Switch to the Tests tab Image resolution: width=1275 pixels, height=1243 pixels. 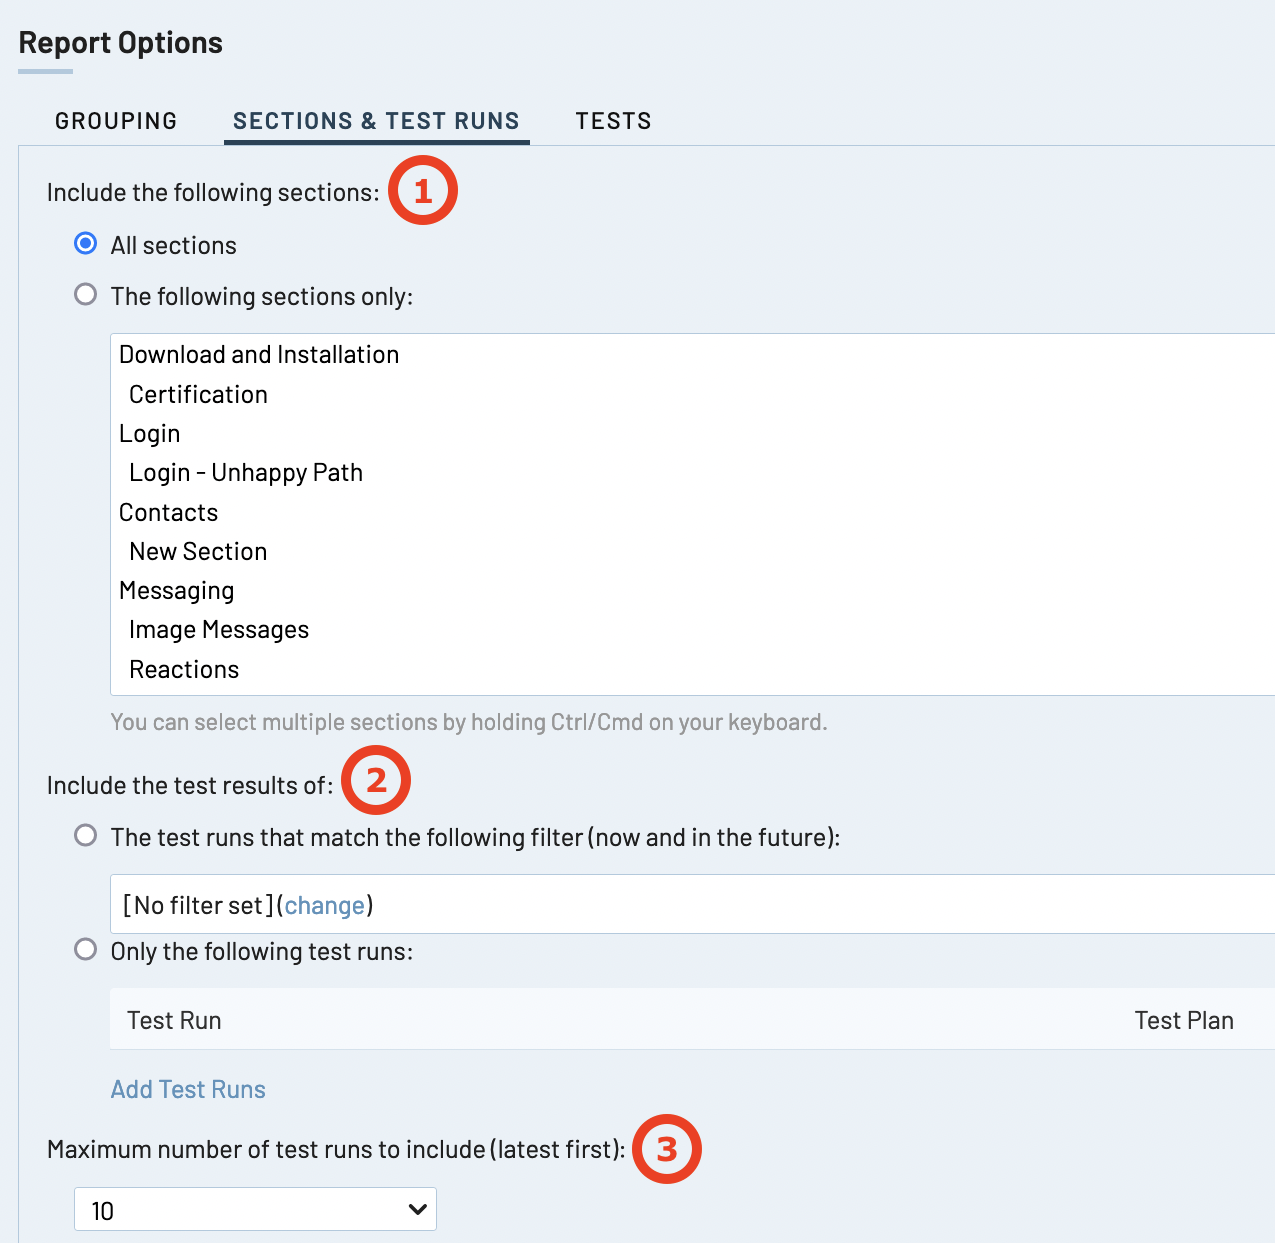click(613, 121)
